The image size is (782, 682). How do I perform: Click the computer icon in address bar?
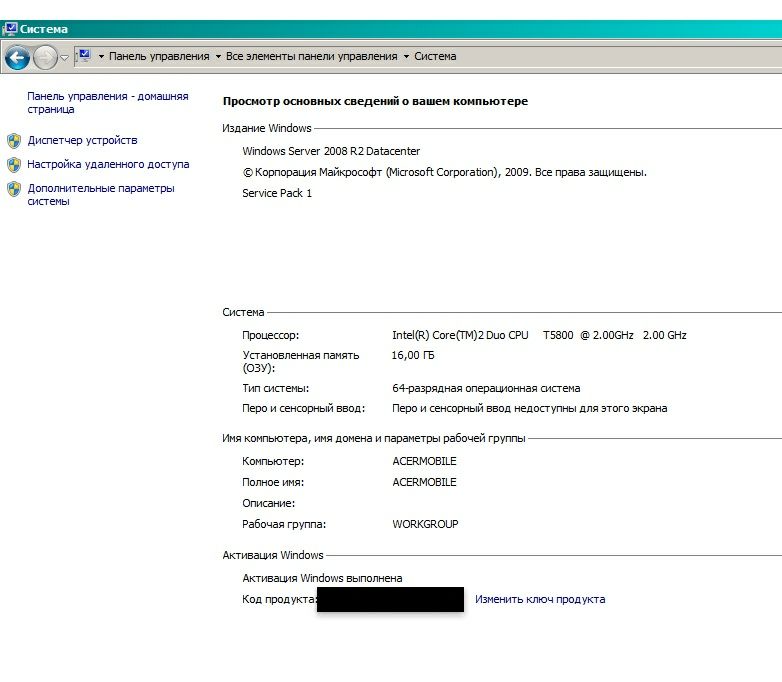click(x=85, y=55)
